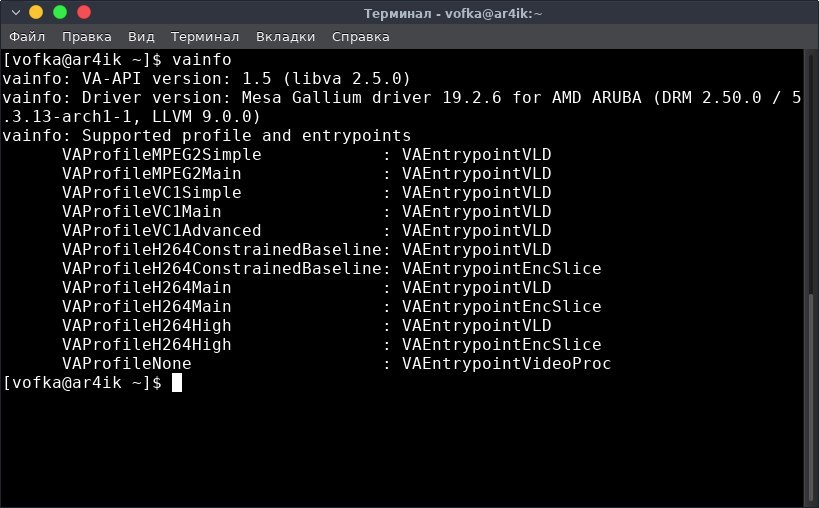Viewport: 819px width, 508px height.
Task: Click the window title Терминал - vofka@ar4ik
Action: tap(453, 13)
